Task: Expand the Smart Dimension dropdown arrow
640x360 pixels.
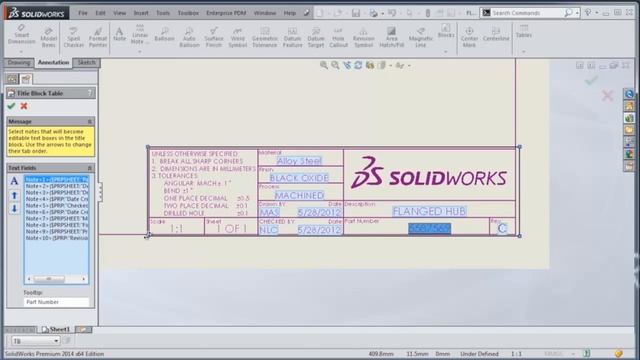Action: pyautogui.click(x=21, y=52)
